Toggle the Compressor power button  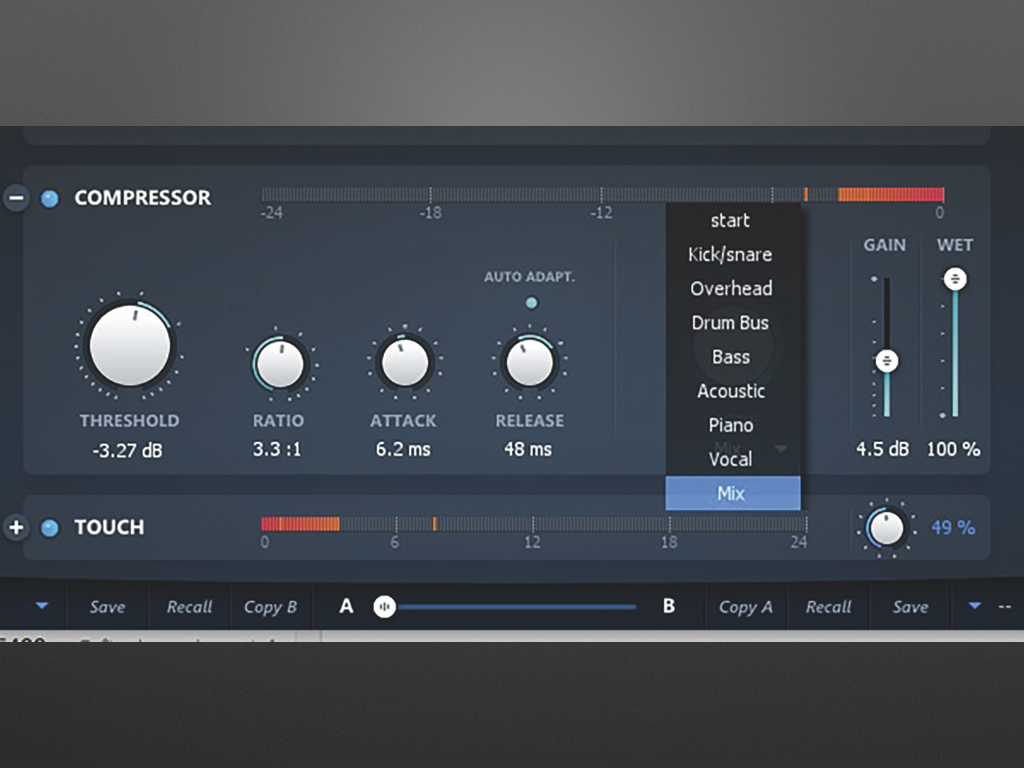click(49, 198)
